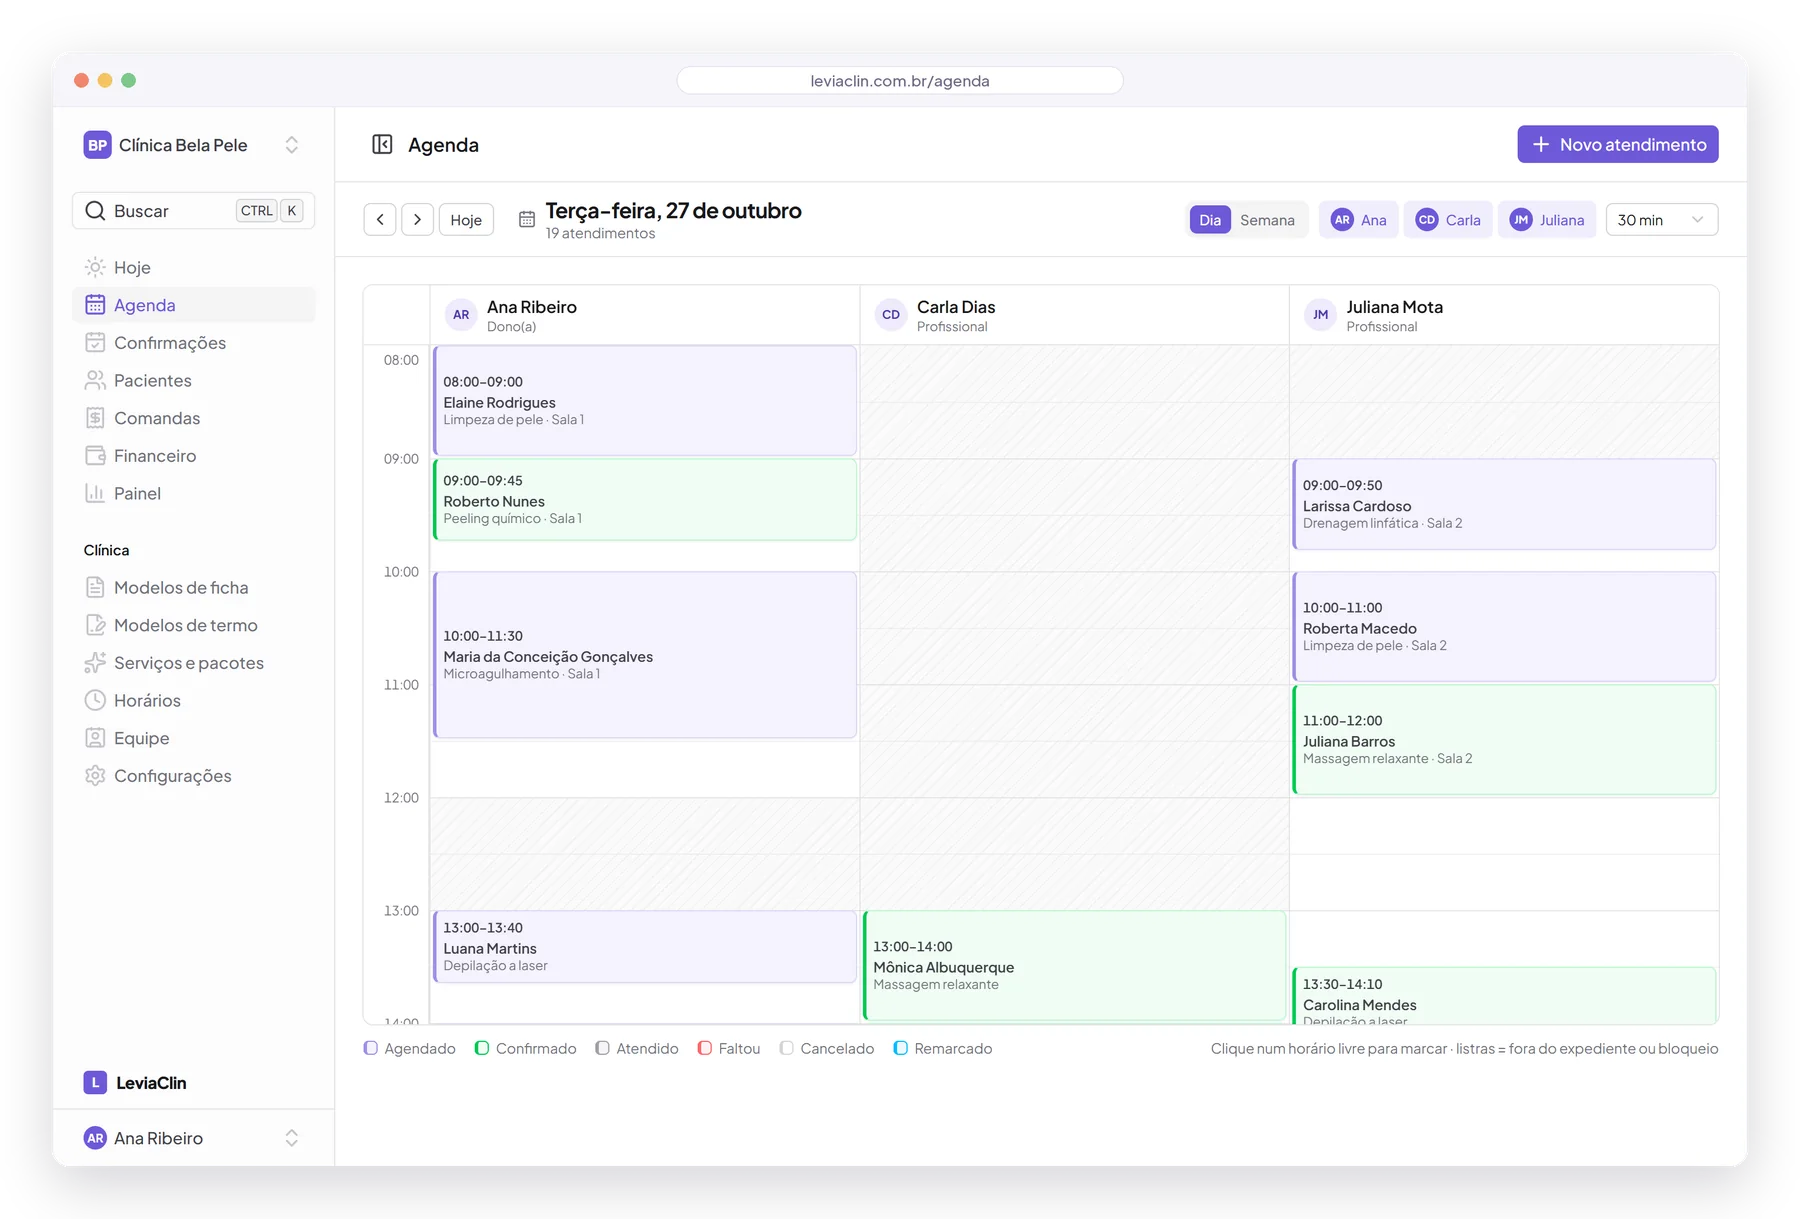
Task: Click the Horários clock icon
Action: coord(95,700)
